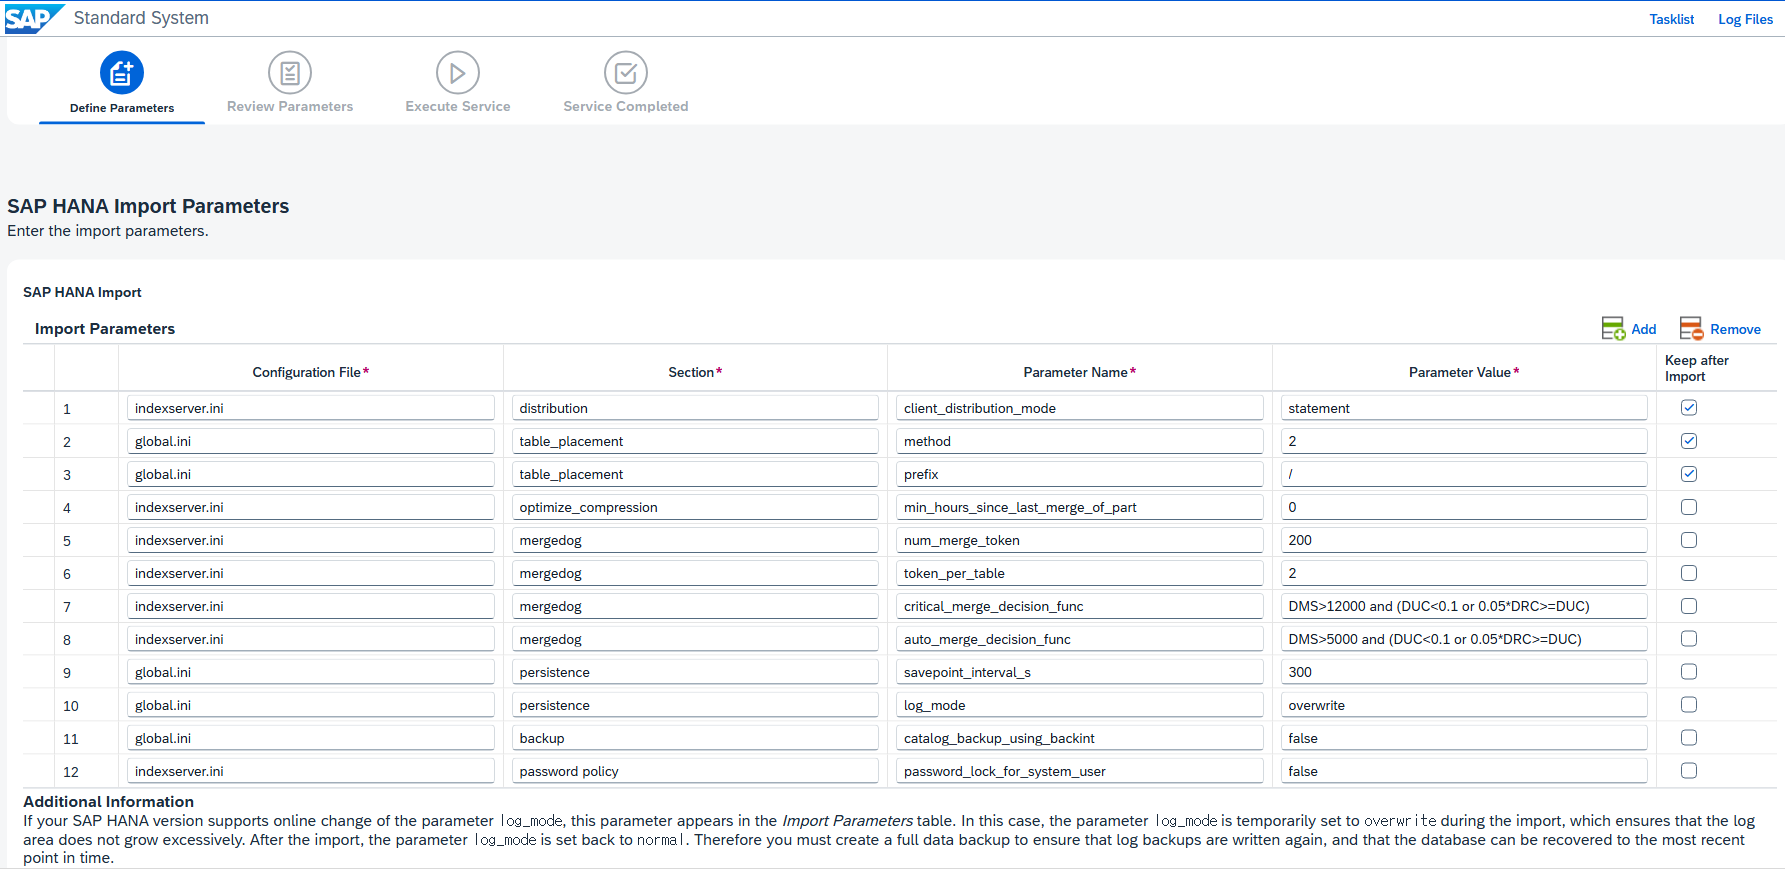Edit the min_hours_since_last_merge_of_part name field

pyautogui.click(x=1080, y=507)
